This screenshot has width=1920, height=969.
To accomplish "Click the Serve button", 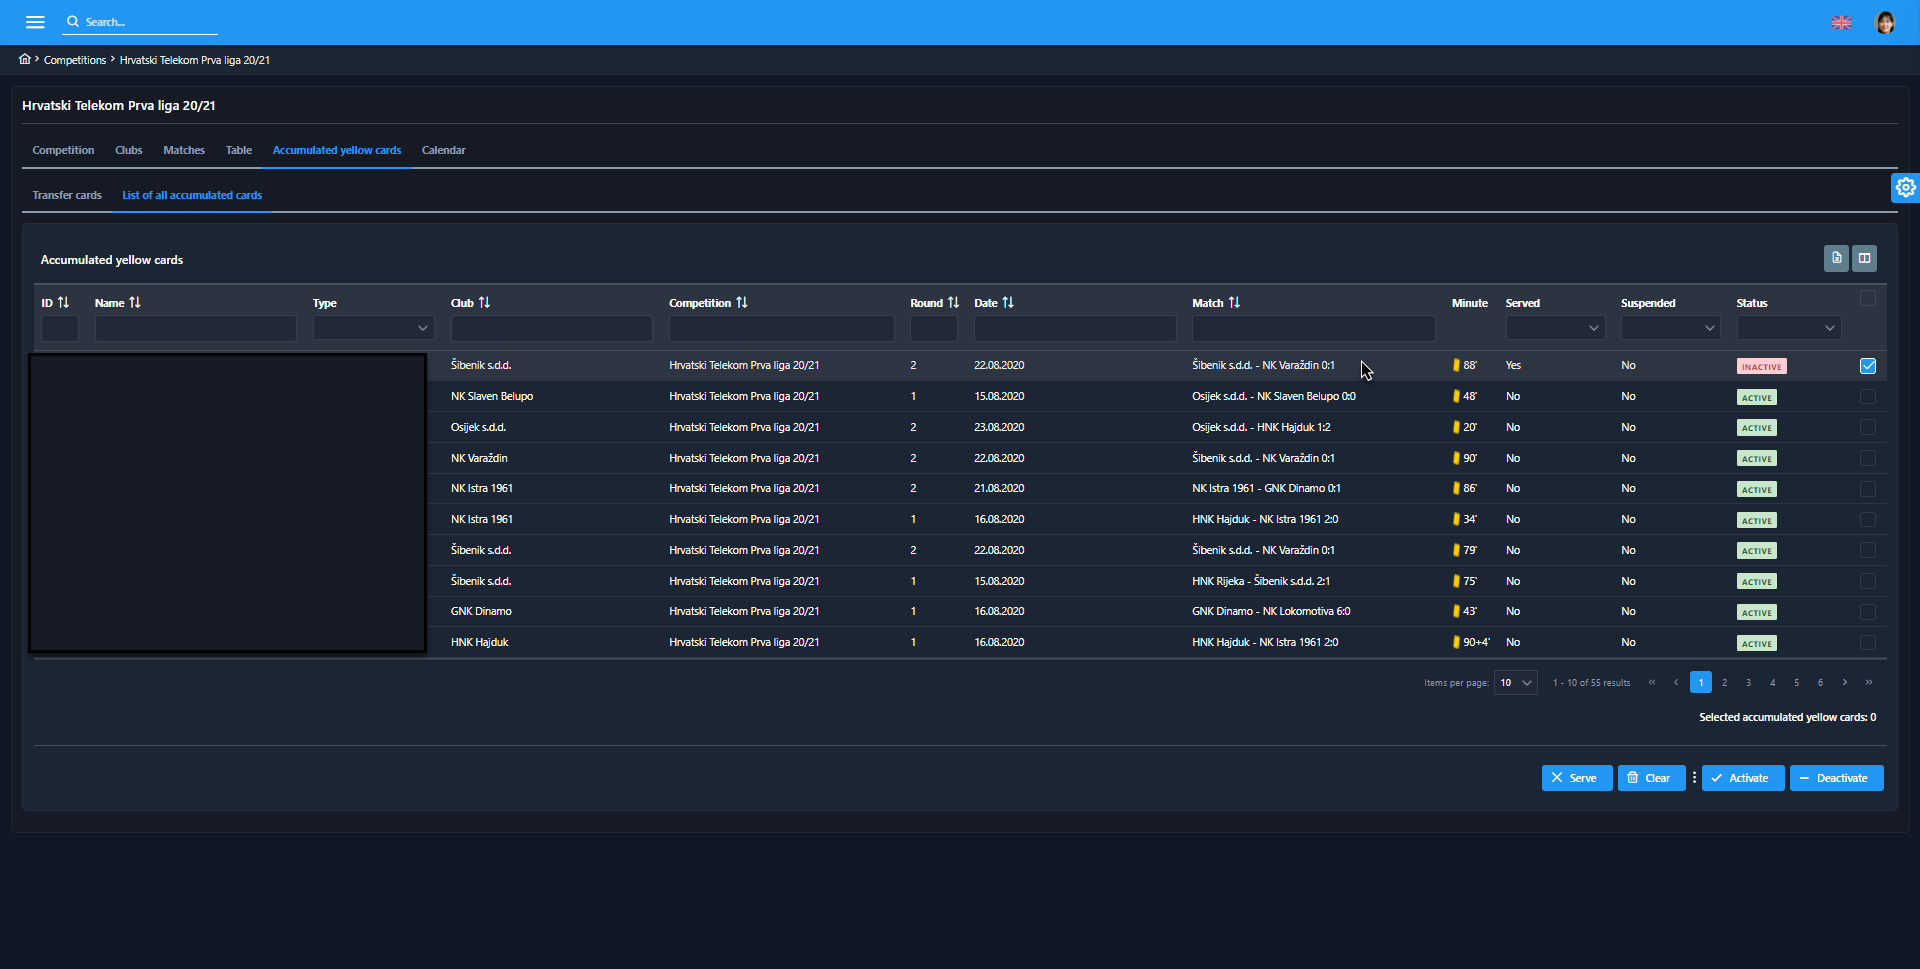I will point(1576,778).
